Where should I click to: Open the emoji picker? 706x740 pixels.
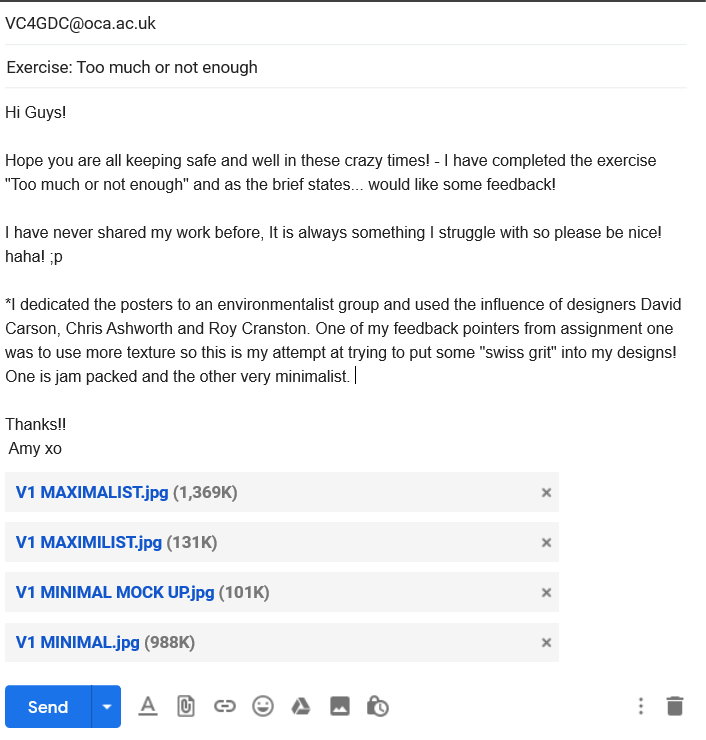pos(263,706)
